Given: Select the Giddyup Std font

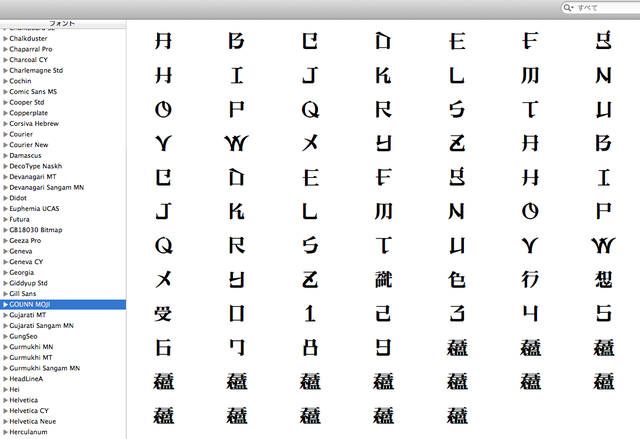Looking at the screenshot, I should [28, 283].
